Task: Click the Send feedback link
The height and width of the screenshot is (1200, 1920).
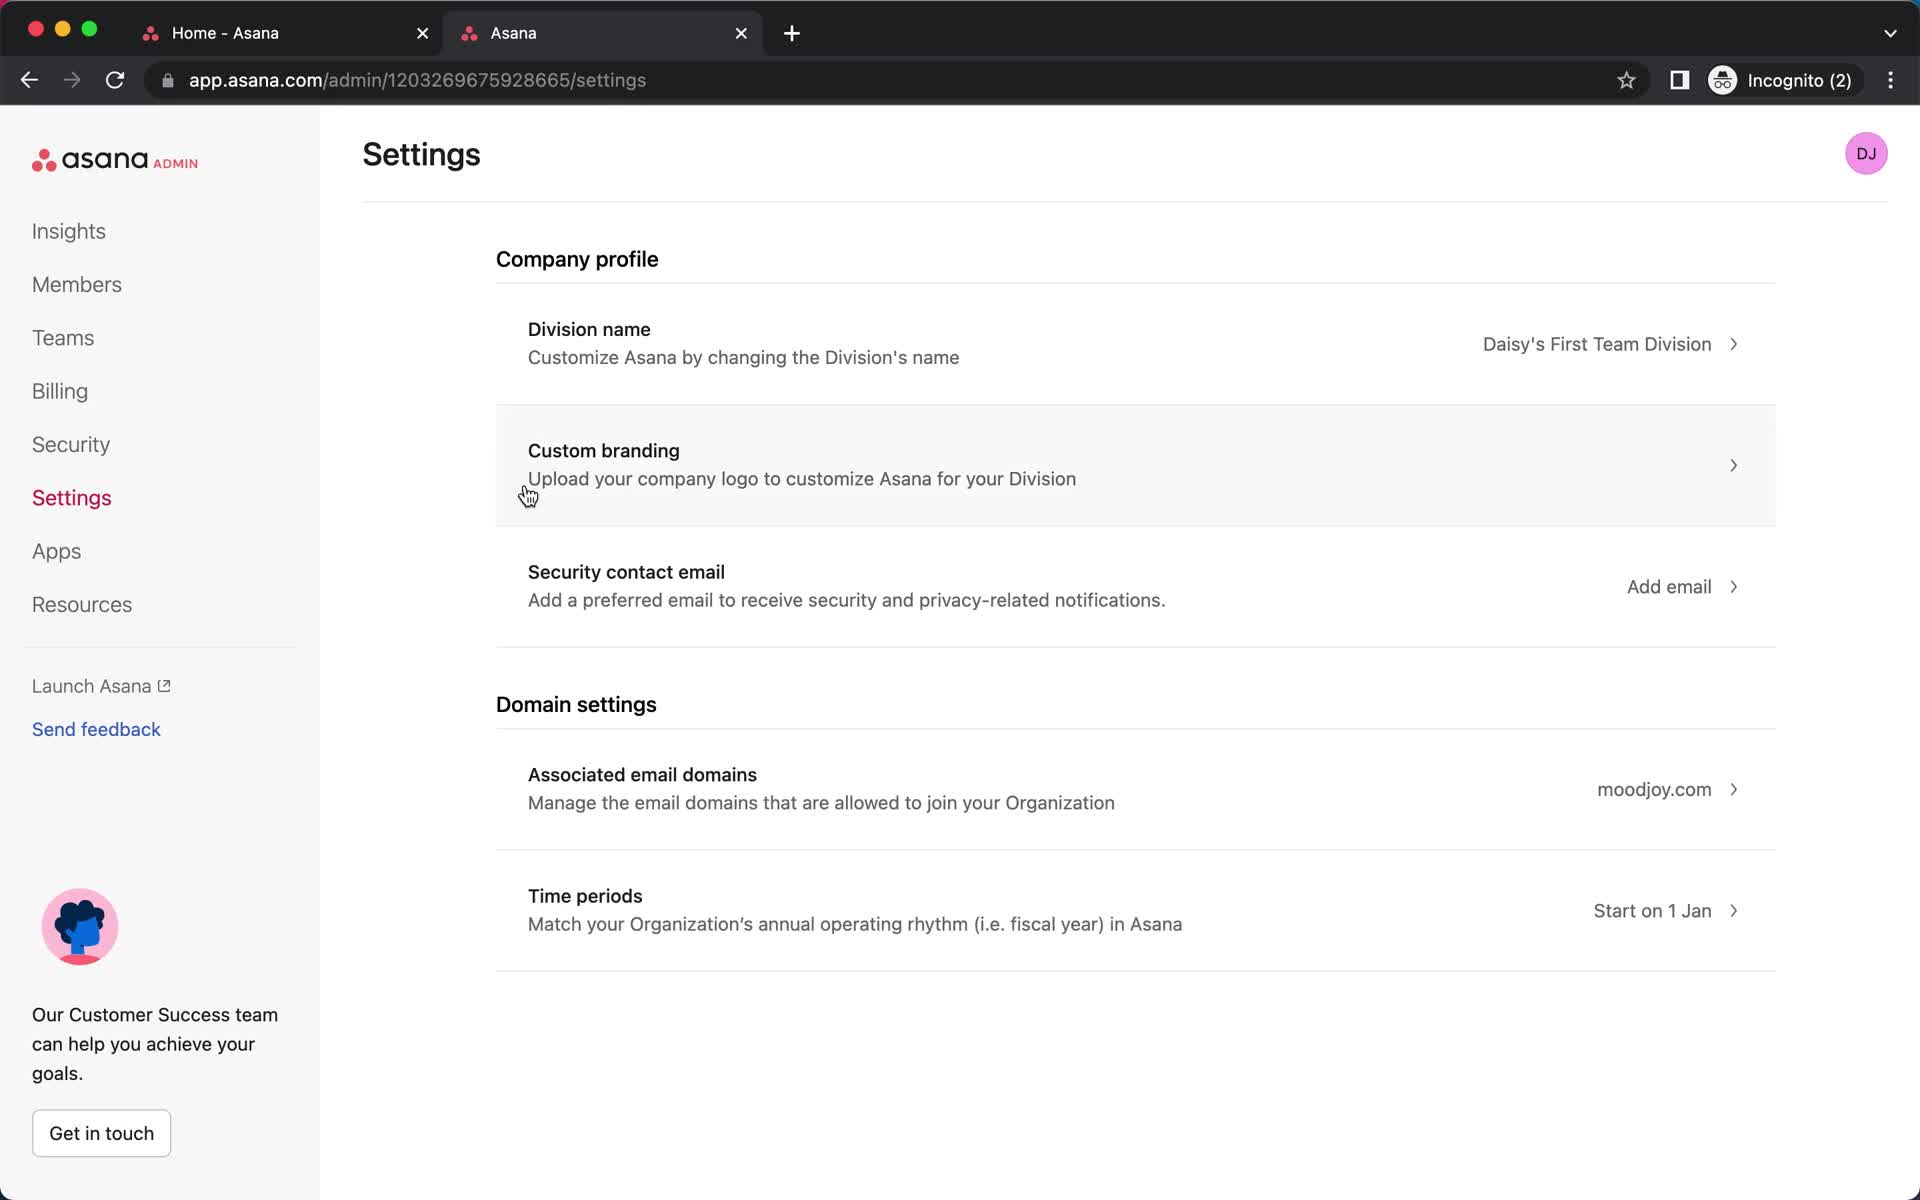Action: click(x=97, y=730)
